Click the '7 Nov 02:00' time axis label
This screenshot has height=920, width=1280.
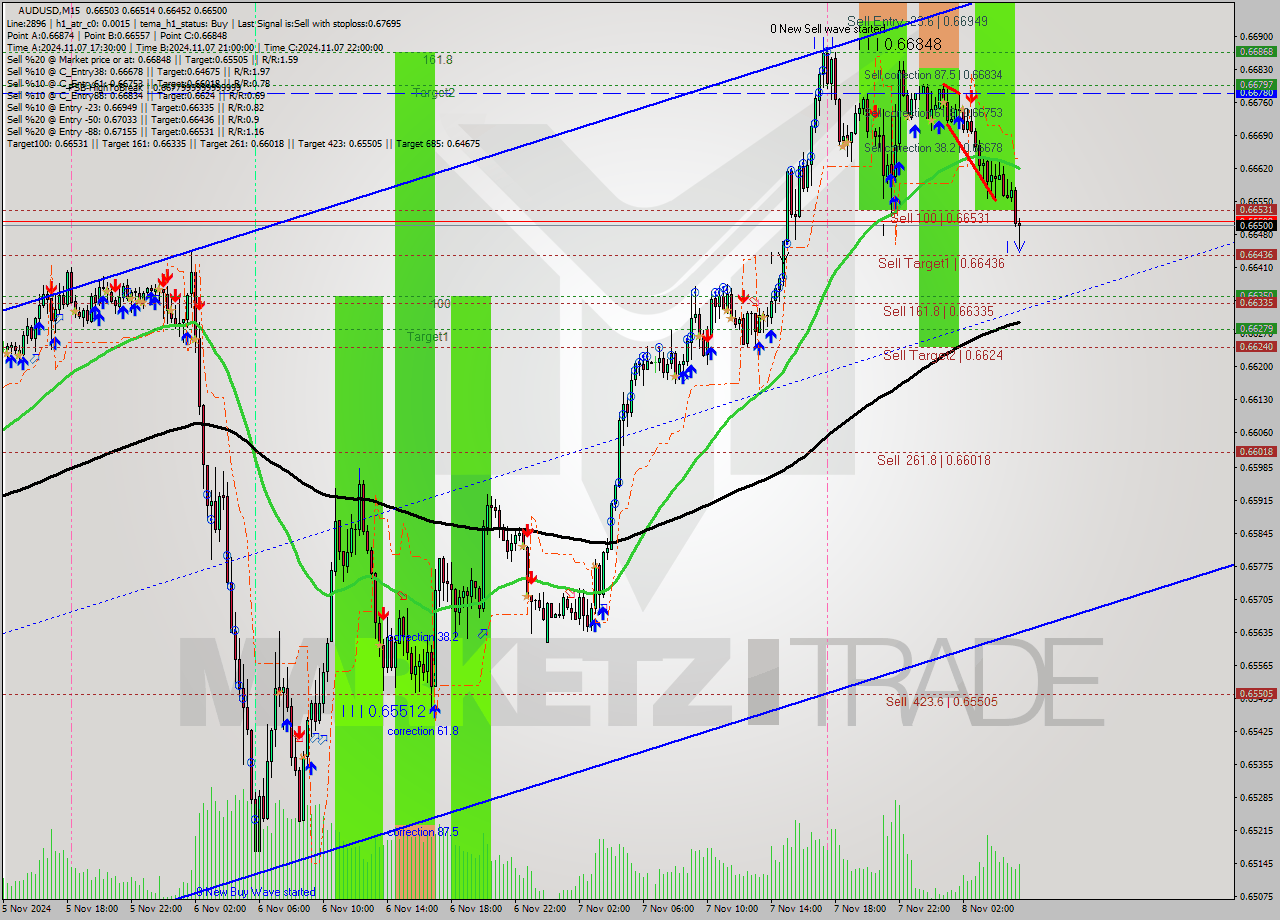[x=605, y=909]
